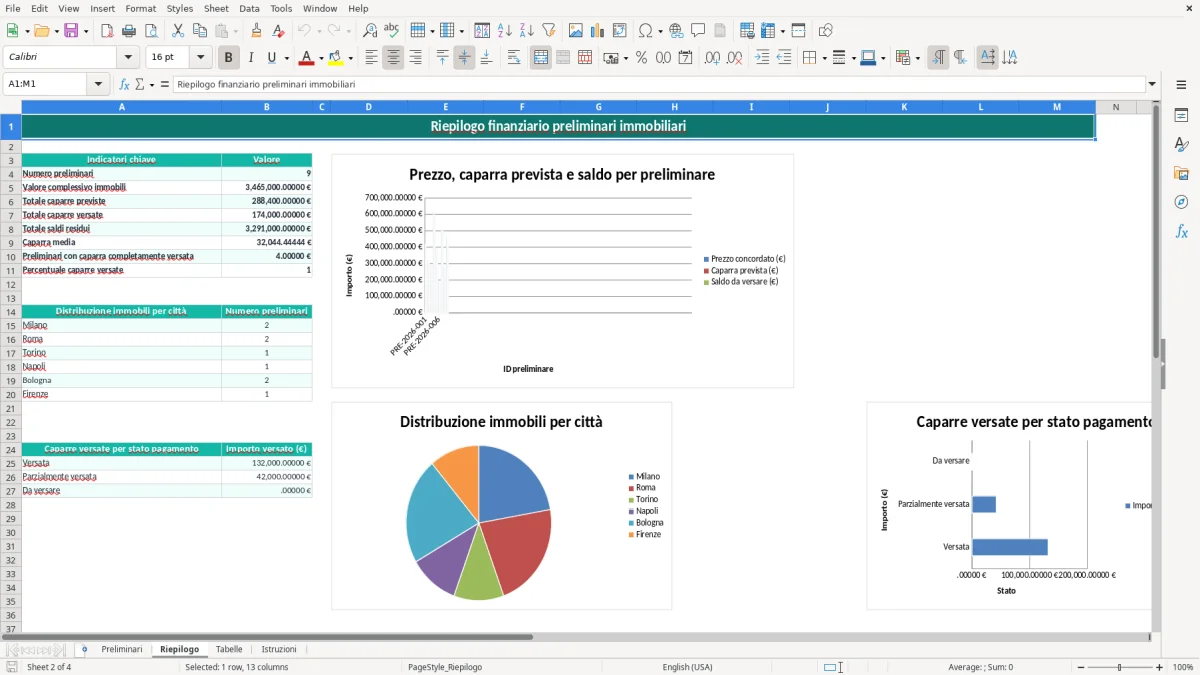The image size is (1200, 675).
Task: Click the Increase Indent icon
Action: [762, 58]
